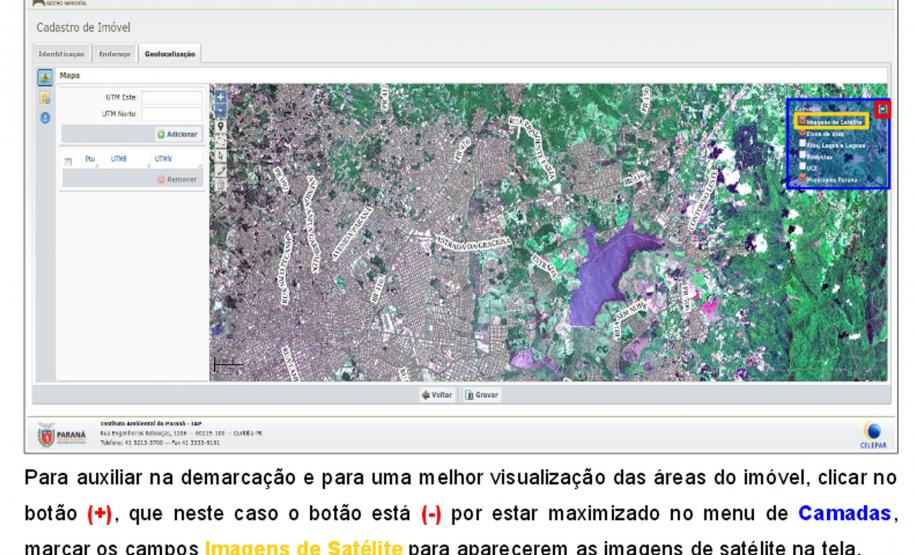Click the trash delete tool on map toolbar
This screenshot has height=555, width=915.
click(x=221, y=185)
